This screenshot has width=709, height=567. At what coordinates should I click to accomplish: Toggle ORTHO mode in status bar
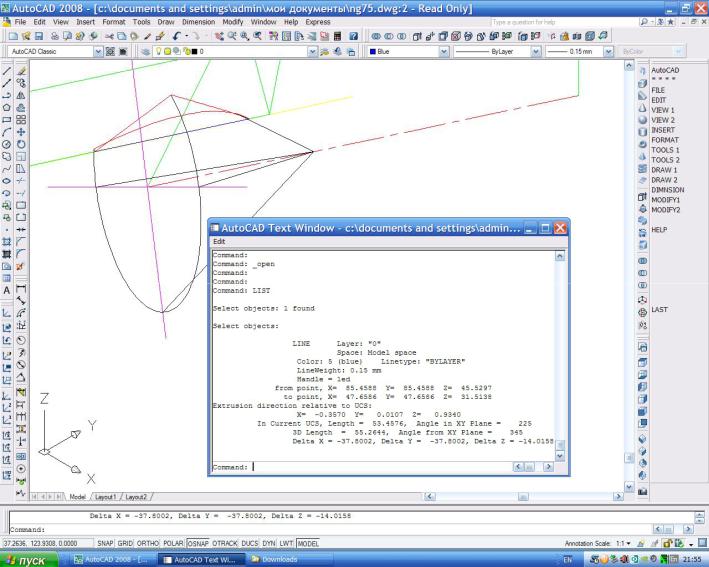tap(148, 543)
